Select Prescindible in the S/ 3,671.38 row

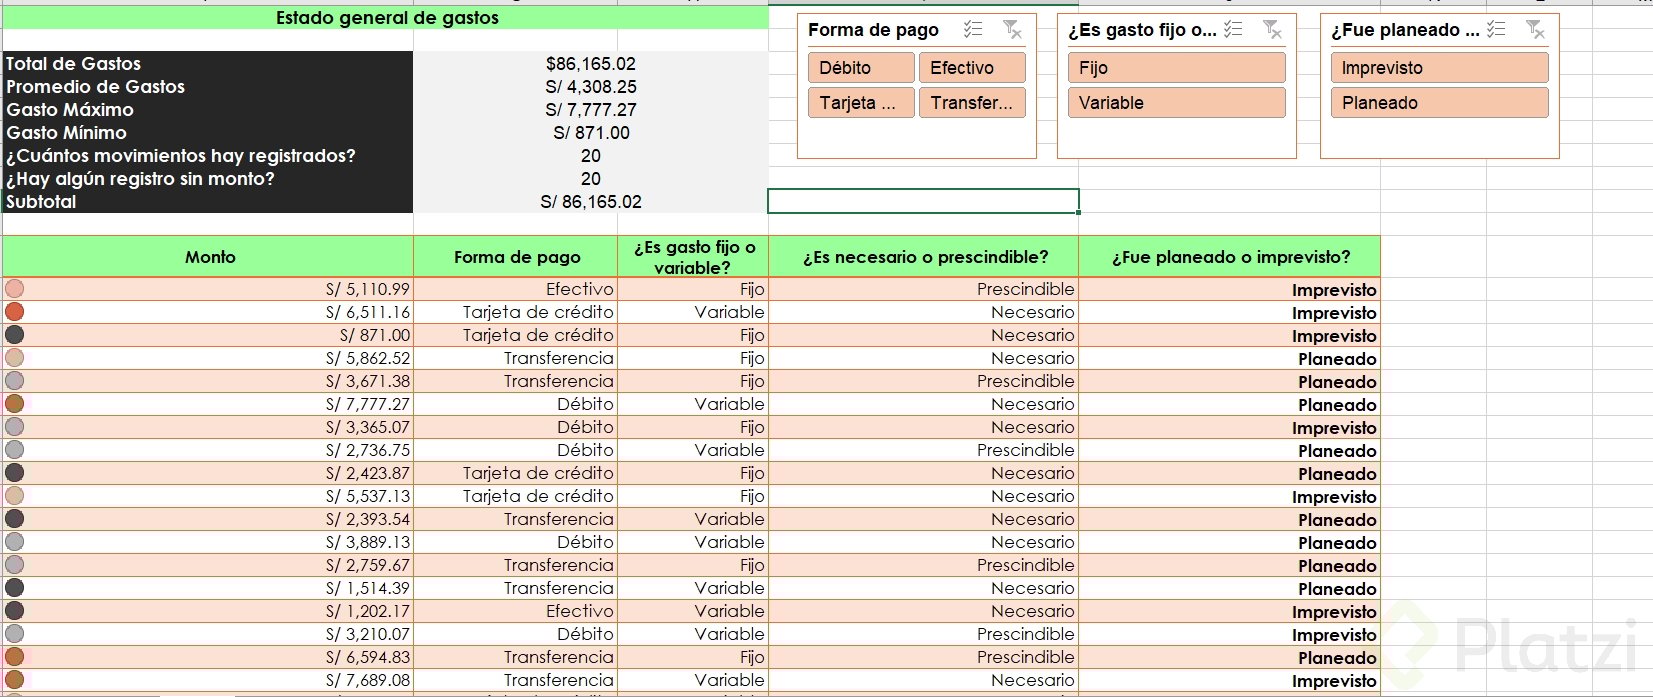924,381
